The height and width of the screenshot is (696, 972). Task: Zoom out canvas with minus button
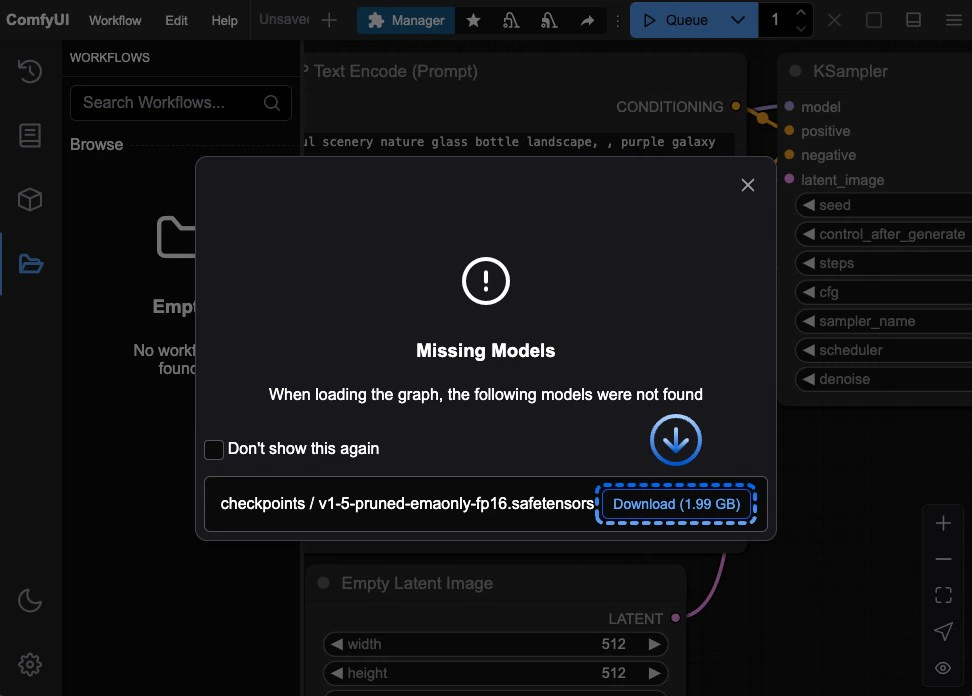[943, 559]
